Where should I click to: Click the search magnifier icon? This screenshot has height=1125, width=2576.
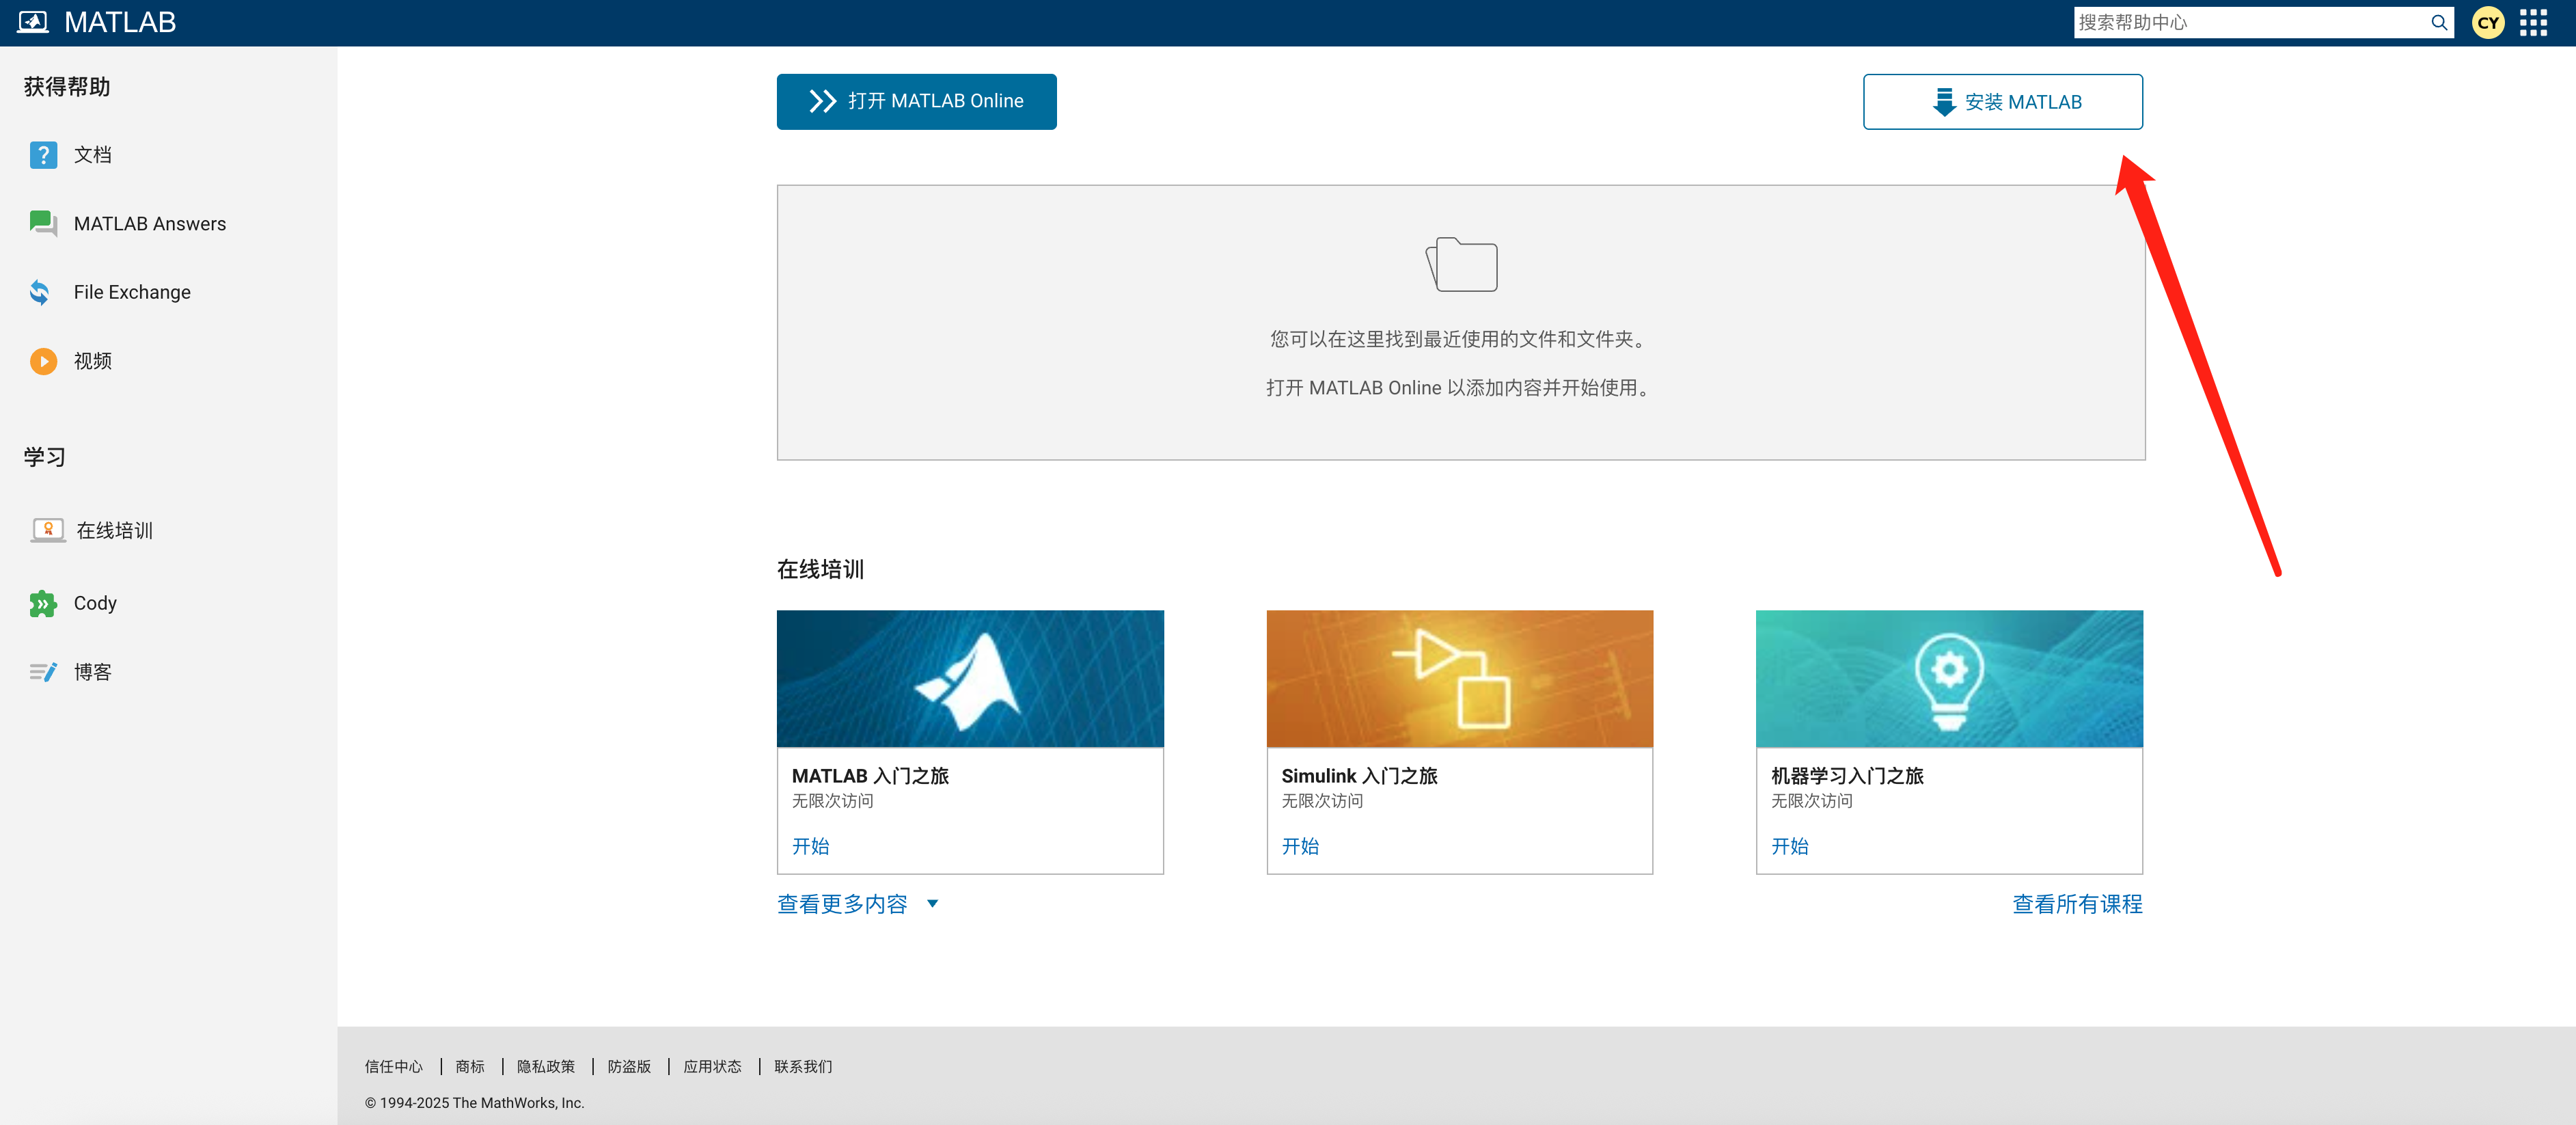[x=2439, y=22]
